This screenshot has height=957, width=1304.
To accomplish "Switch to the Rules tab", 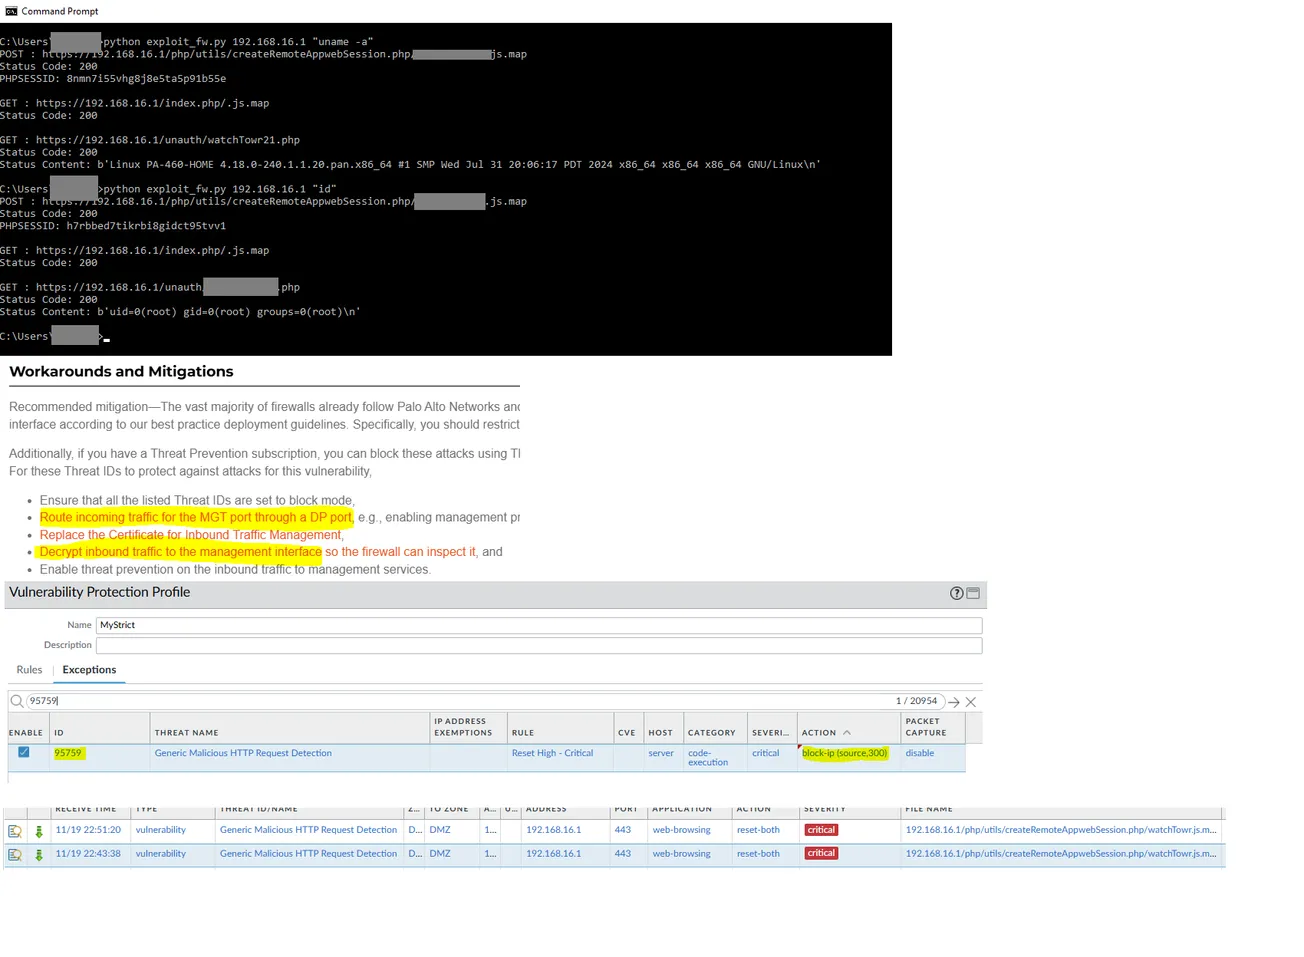I will 29,669.
